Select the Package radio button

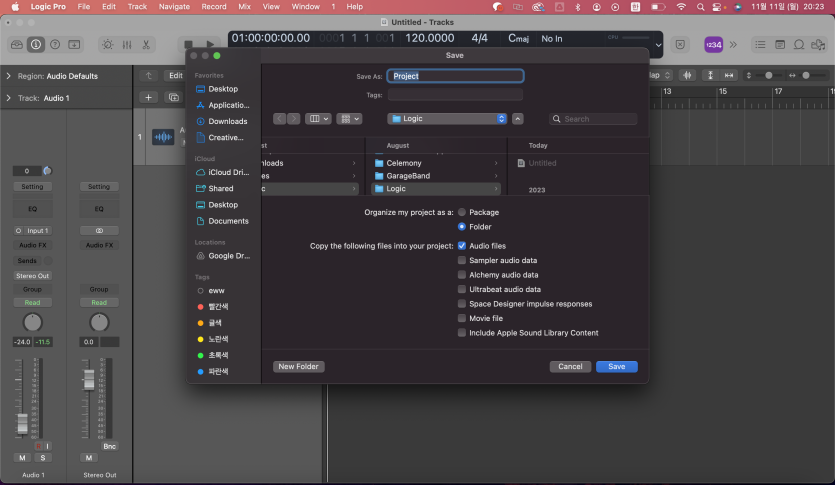pos(462,212)
